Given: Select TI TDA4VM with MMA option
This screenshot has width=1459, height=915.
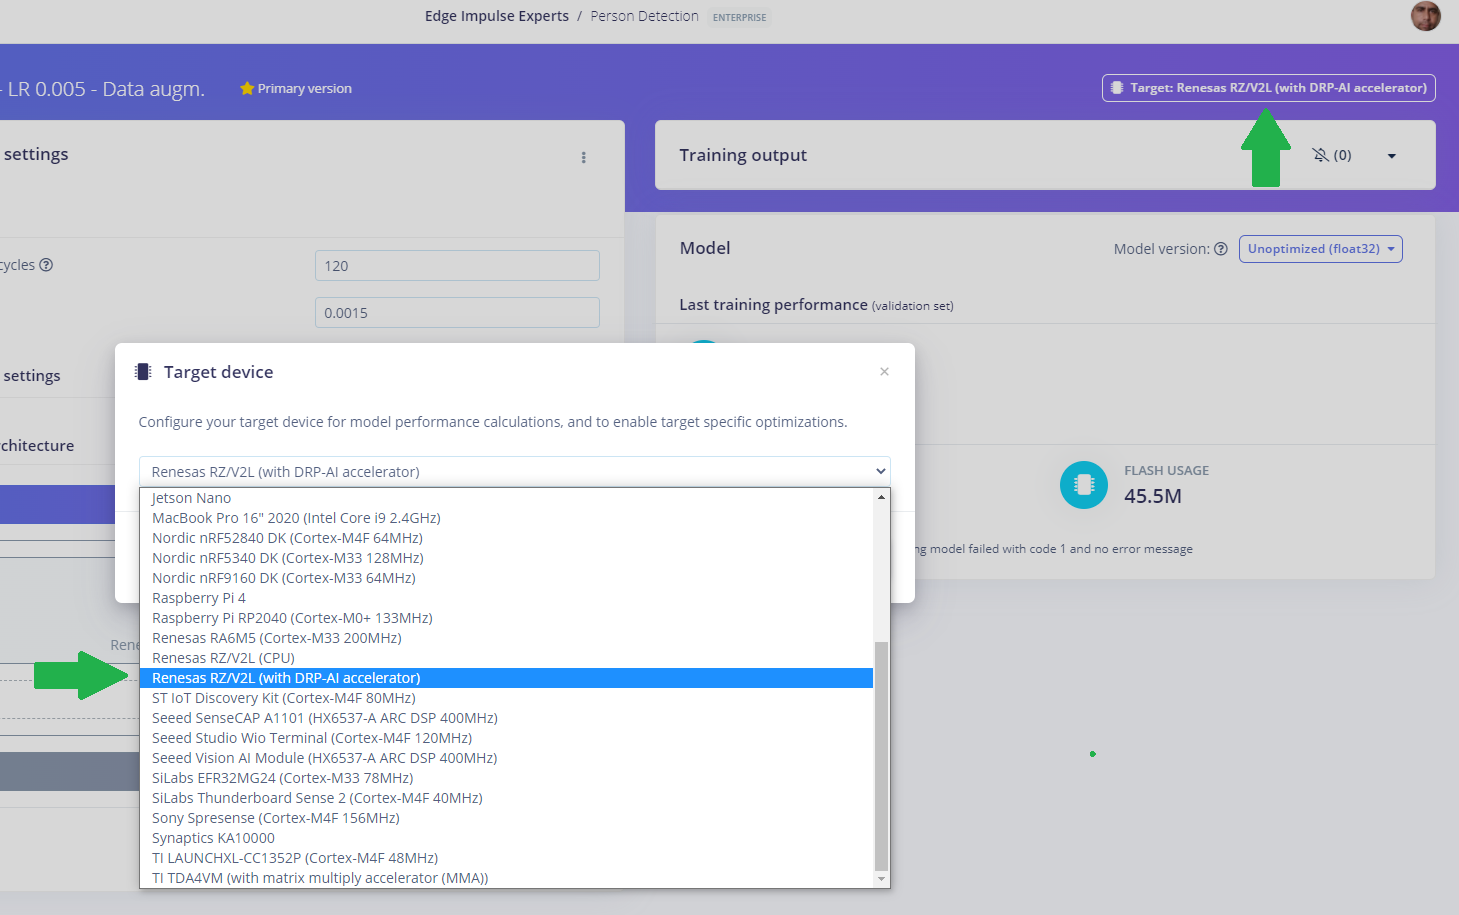Looking at the screenshot, I should pyautogui.click(x=506, y=878).
